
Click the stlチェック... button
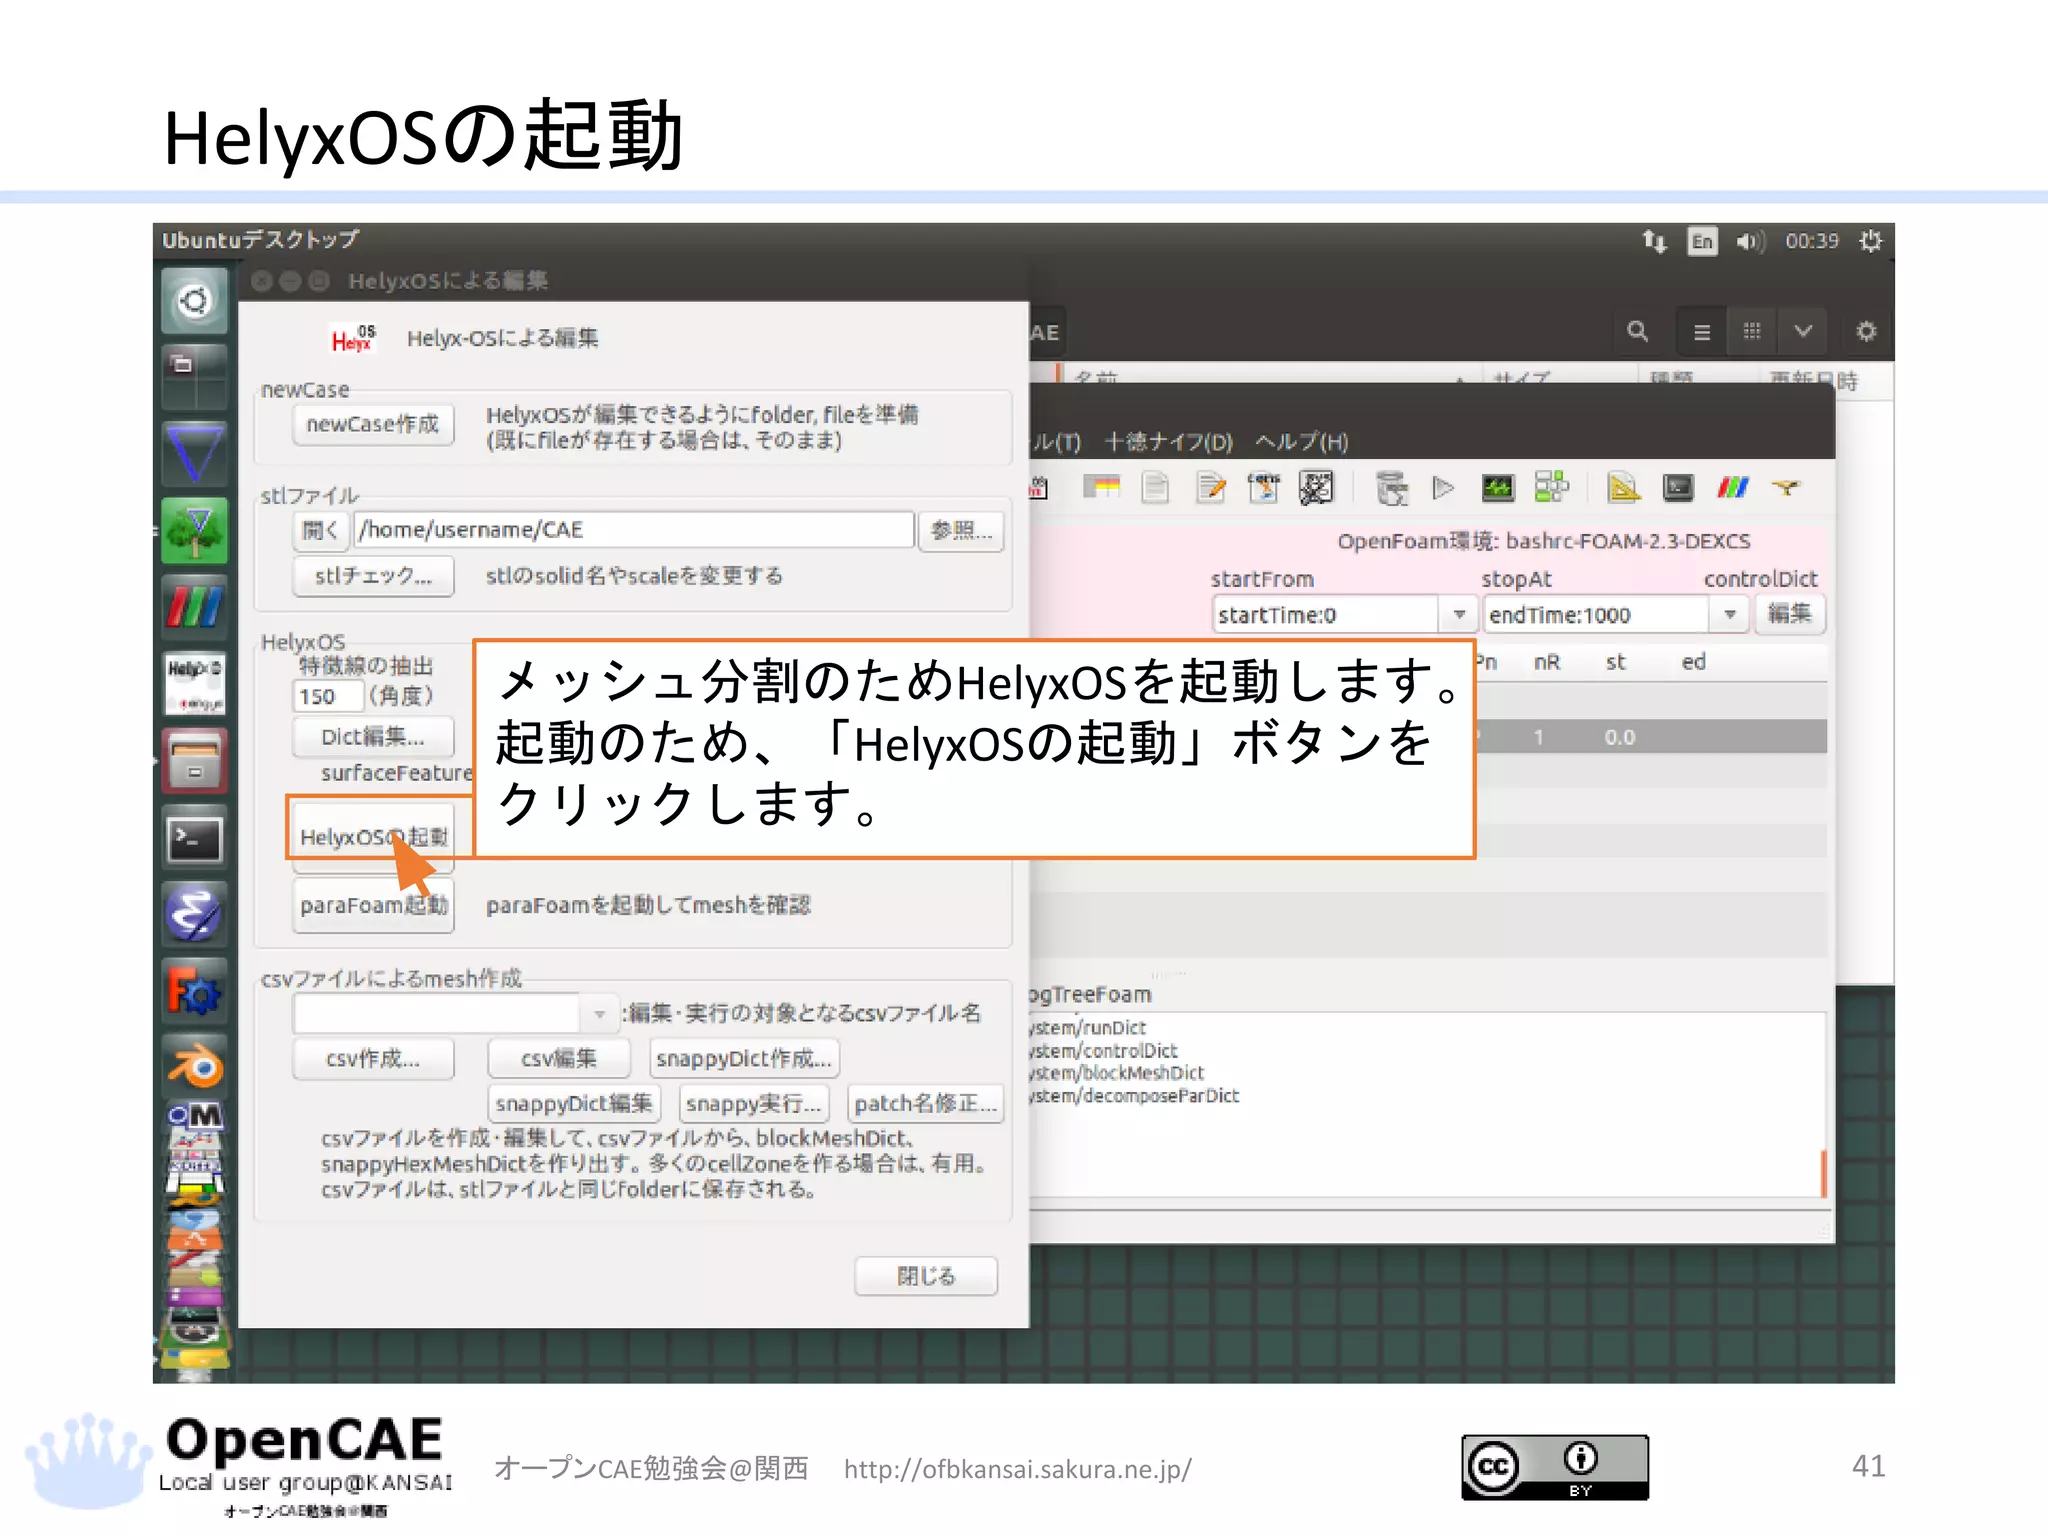tap(373, 576)
